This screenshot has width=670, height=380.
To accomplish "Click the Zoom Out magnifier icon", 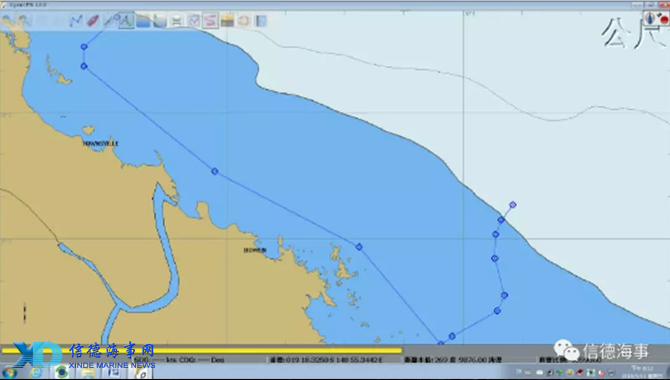I will coord(25,21).
